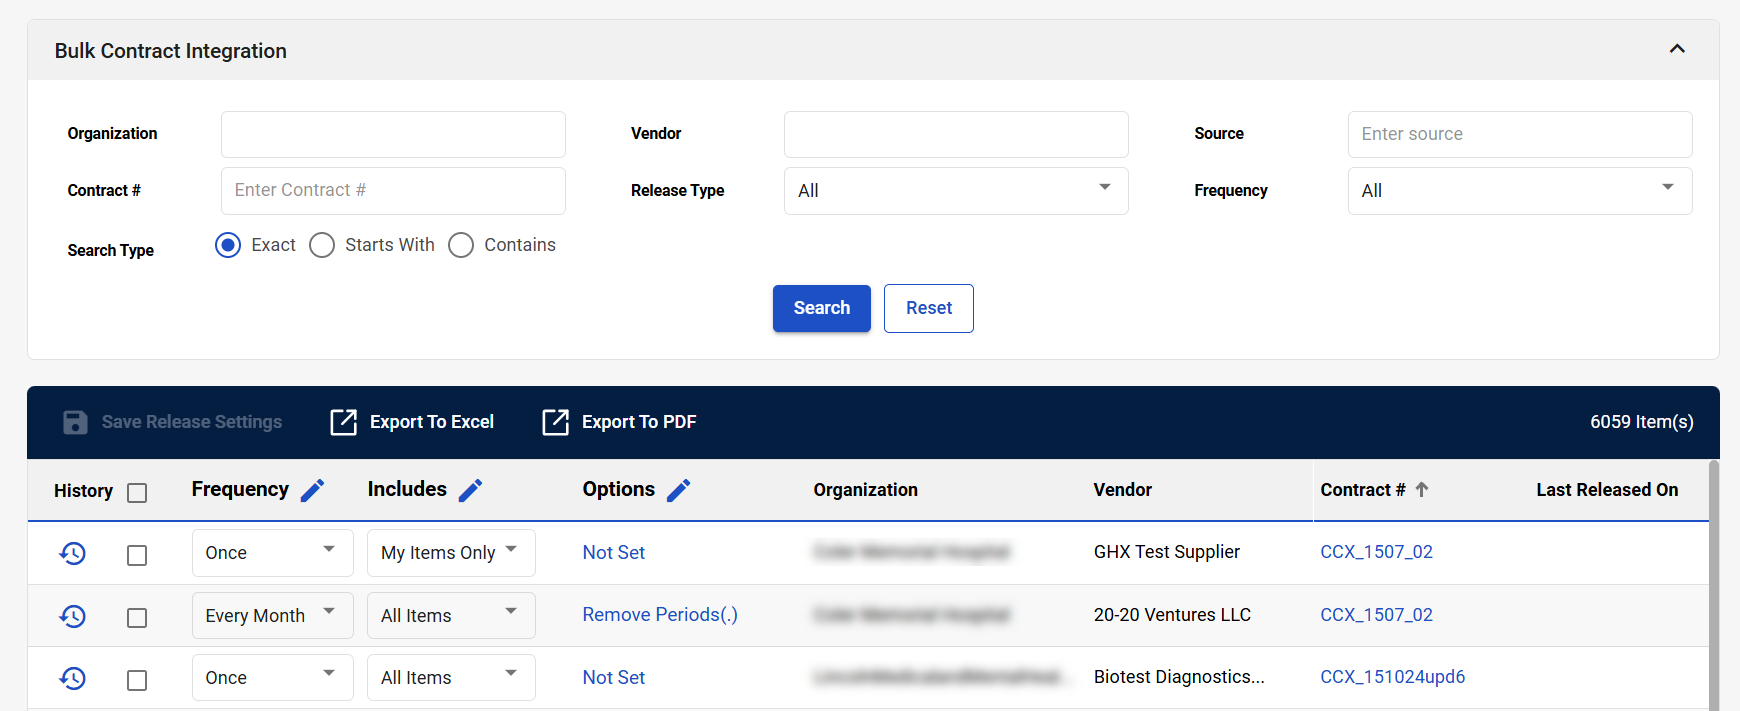The height and width of the screenshot is (711, 1740).
Task: Click the Options column edit pencil icon
Action: pyautogui.click(x=678, y=490)
